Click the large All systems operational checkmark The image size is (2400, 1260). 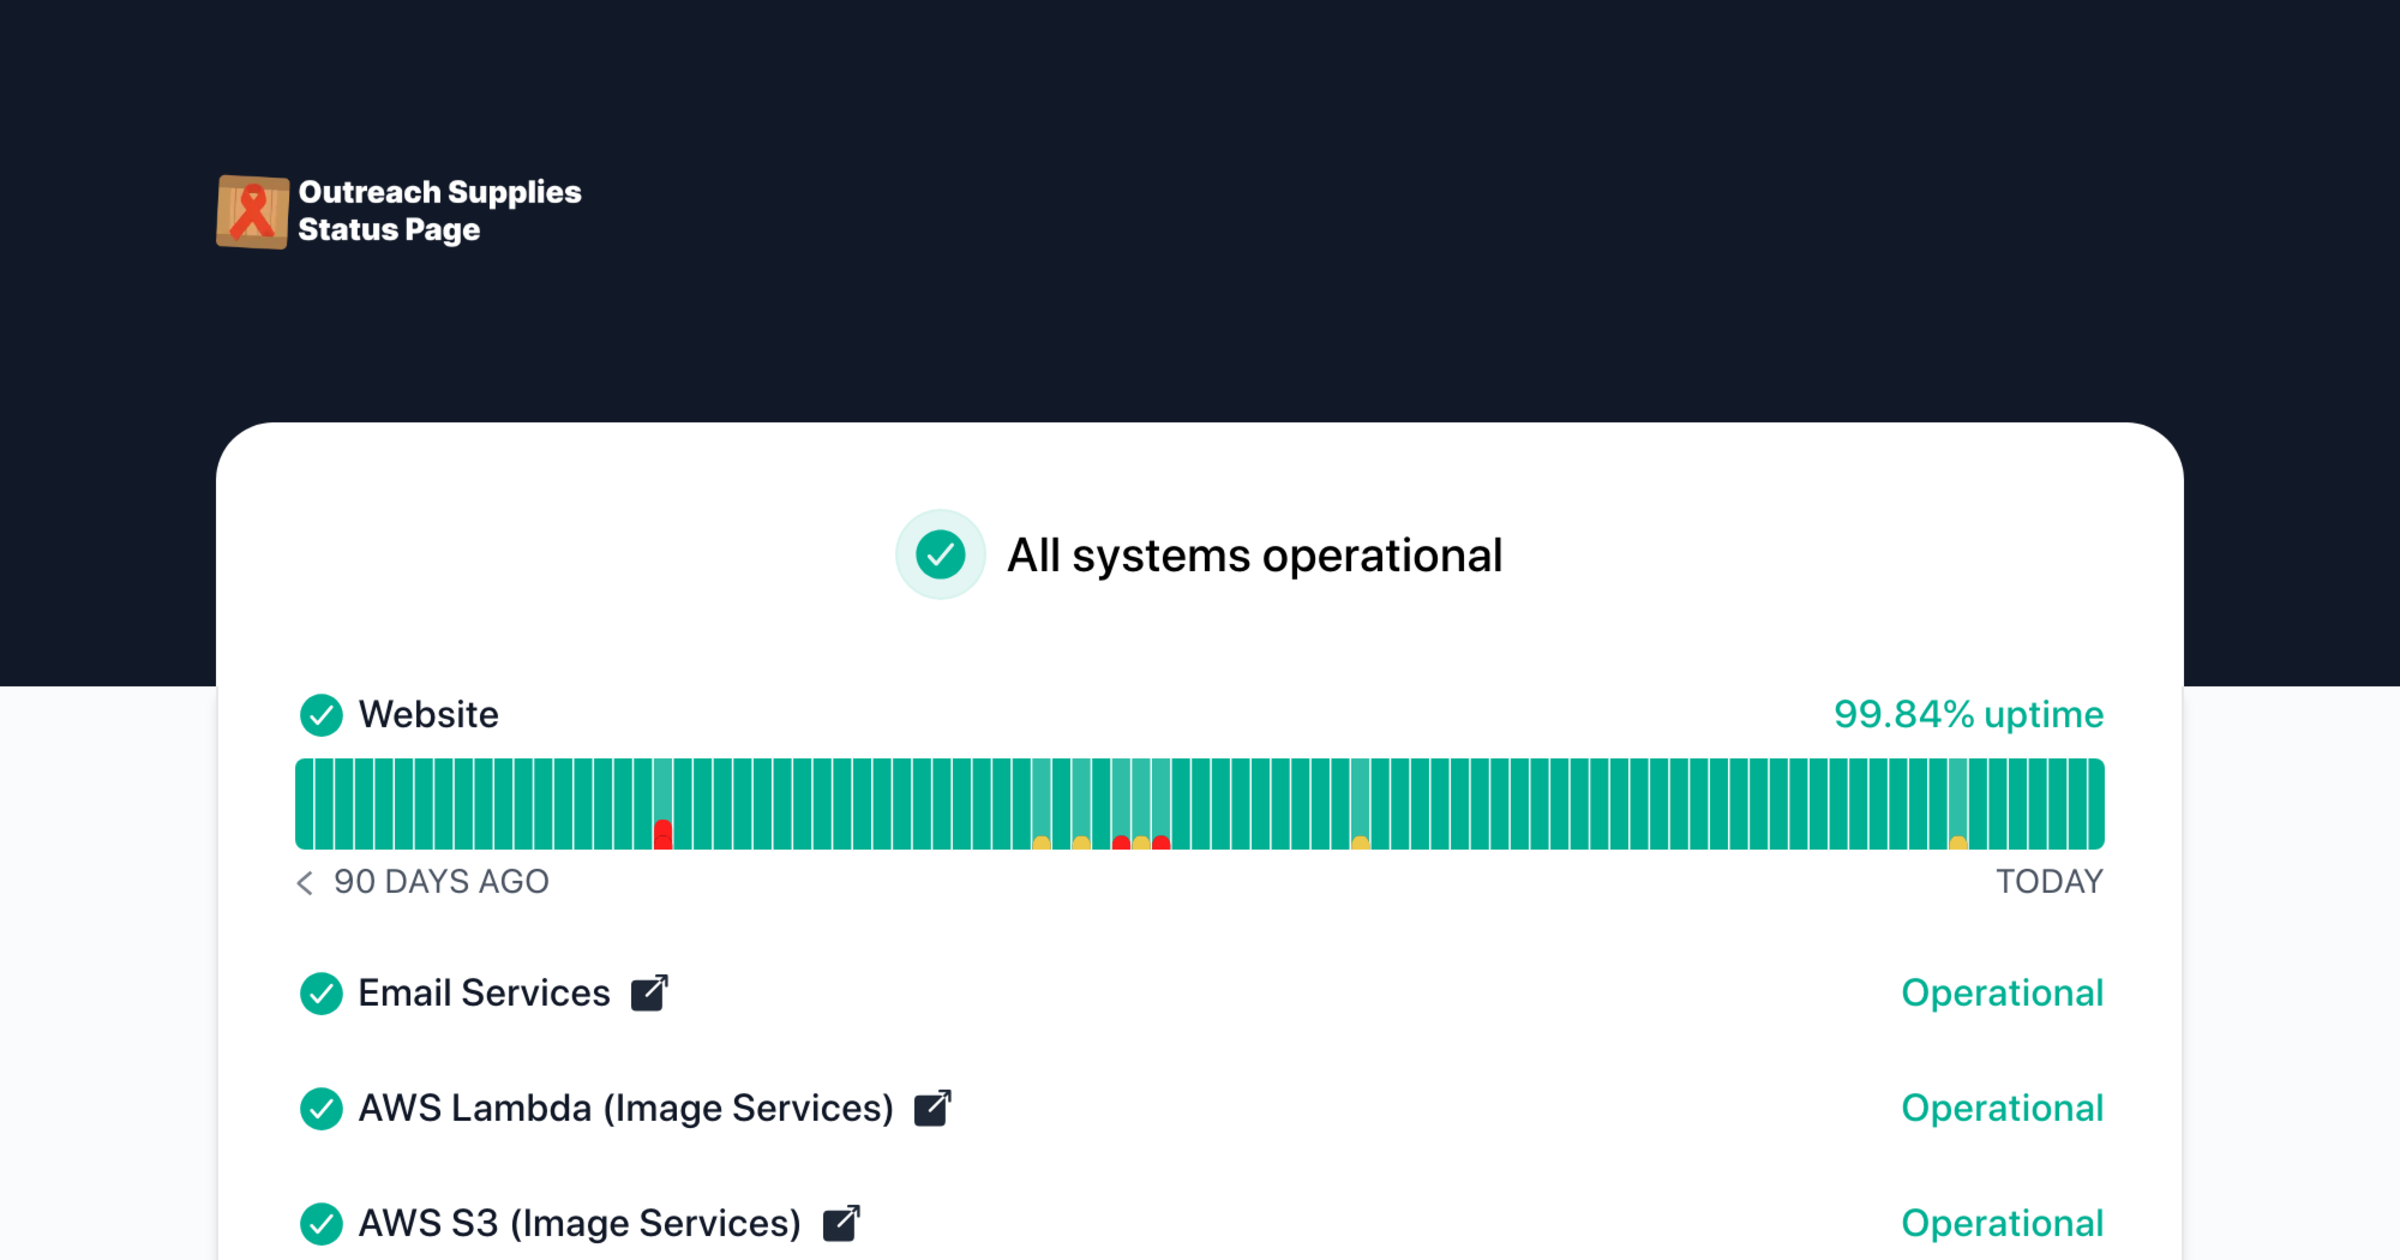point(940,555)
